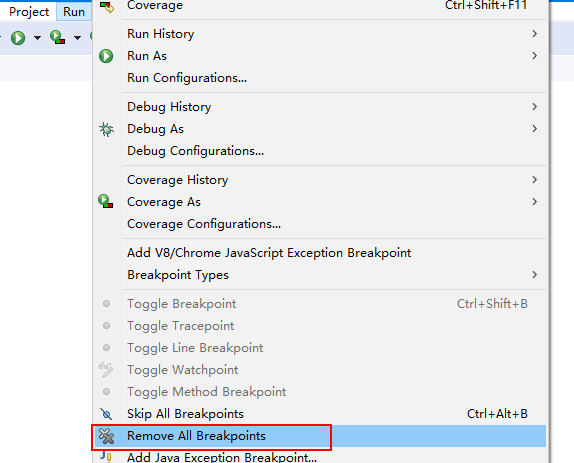Open the Run As submenu
Image resolution: width=574 pixels, height=463 pixels.
point(320,56)
